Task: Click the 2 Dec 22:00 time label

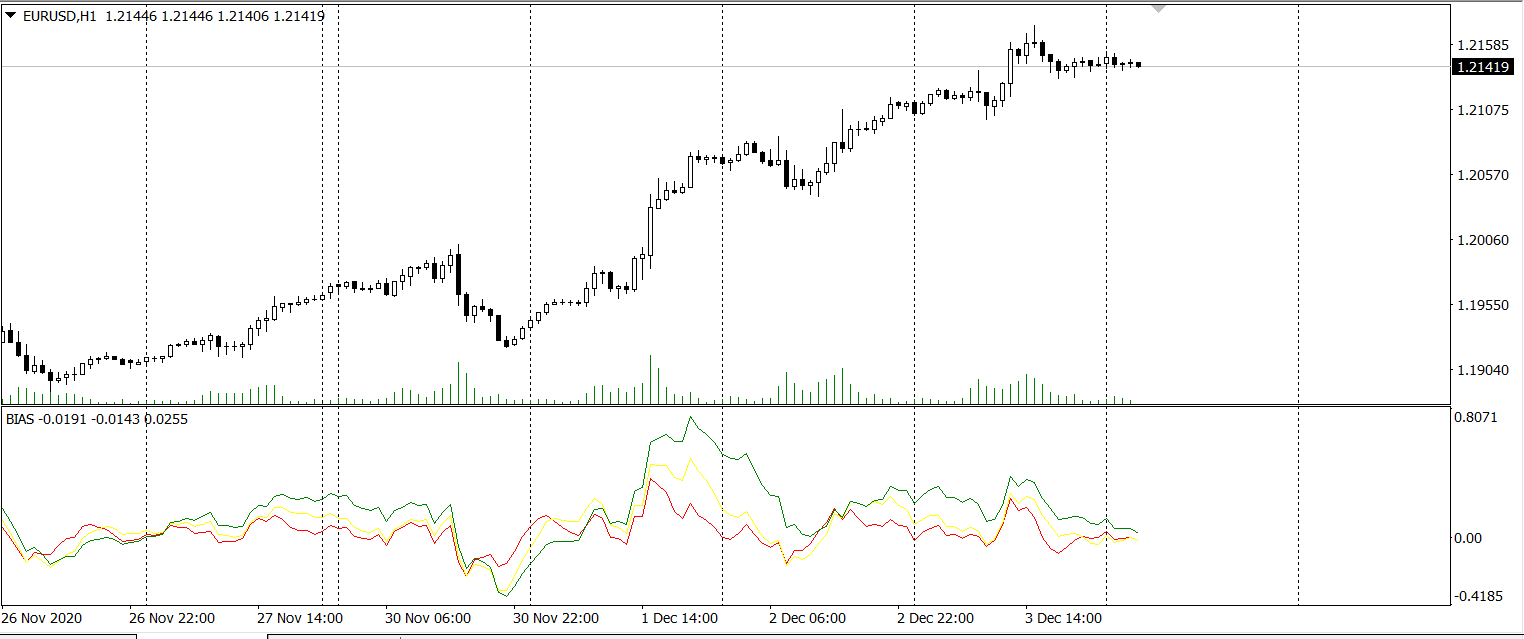Action: 935,616
